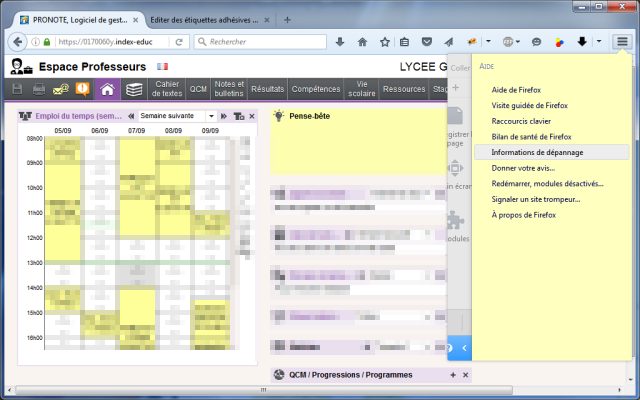Screen dimensions: 640x400
Task: Close the Emploi du temps widget
Action: [252, 116]
